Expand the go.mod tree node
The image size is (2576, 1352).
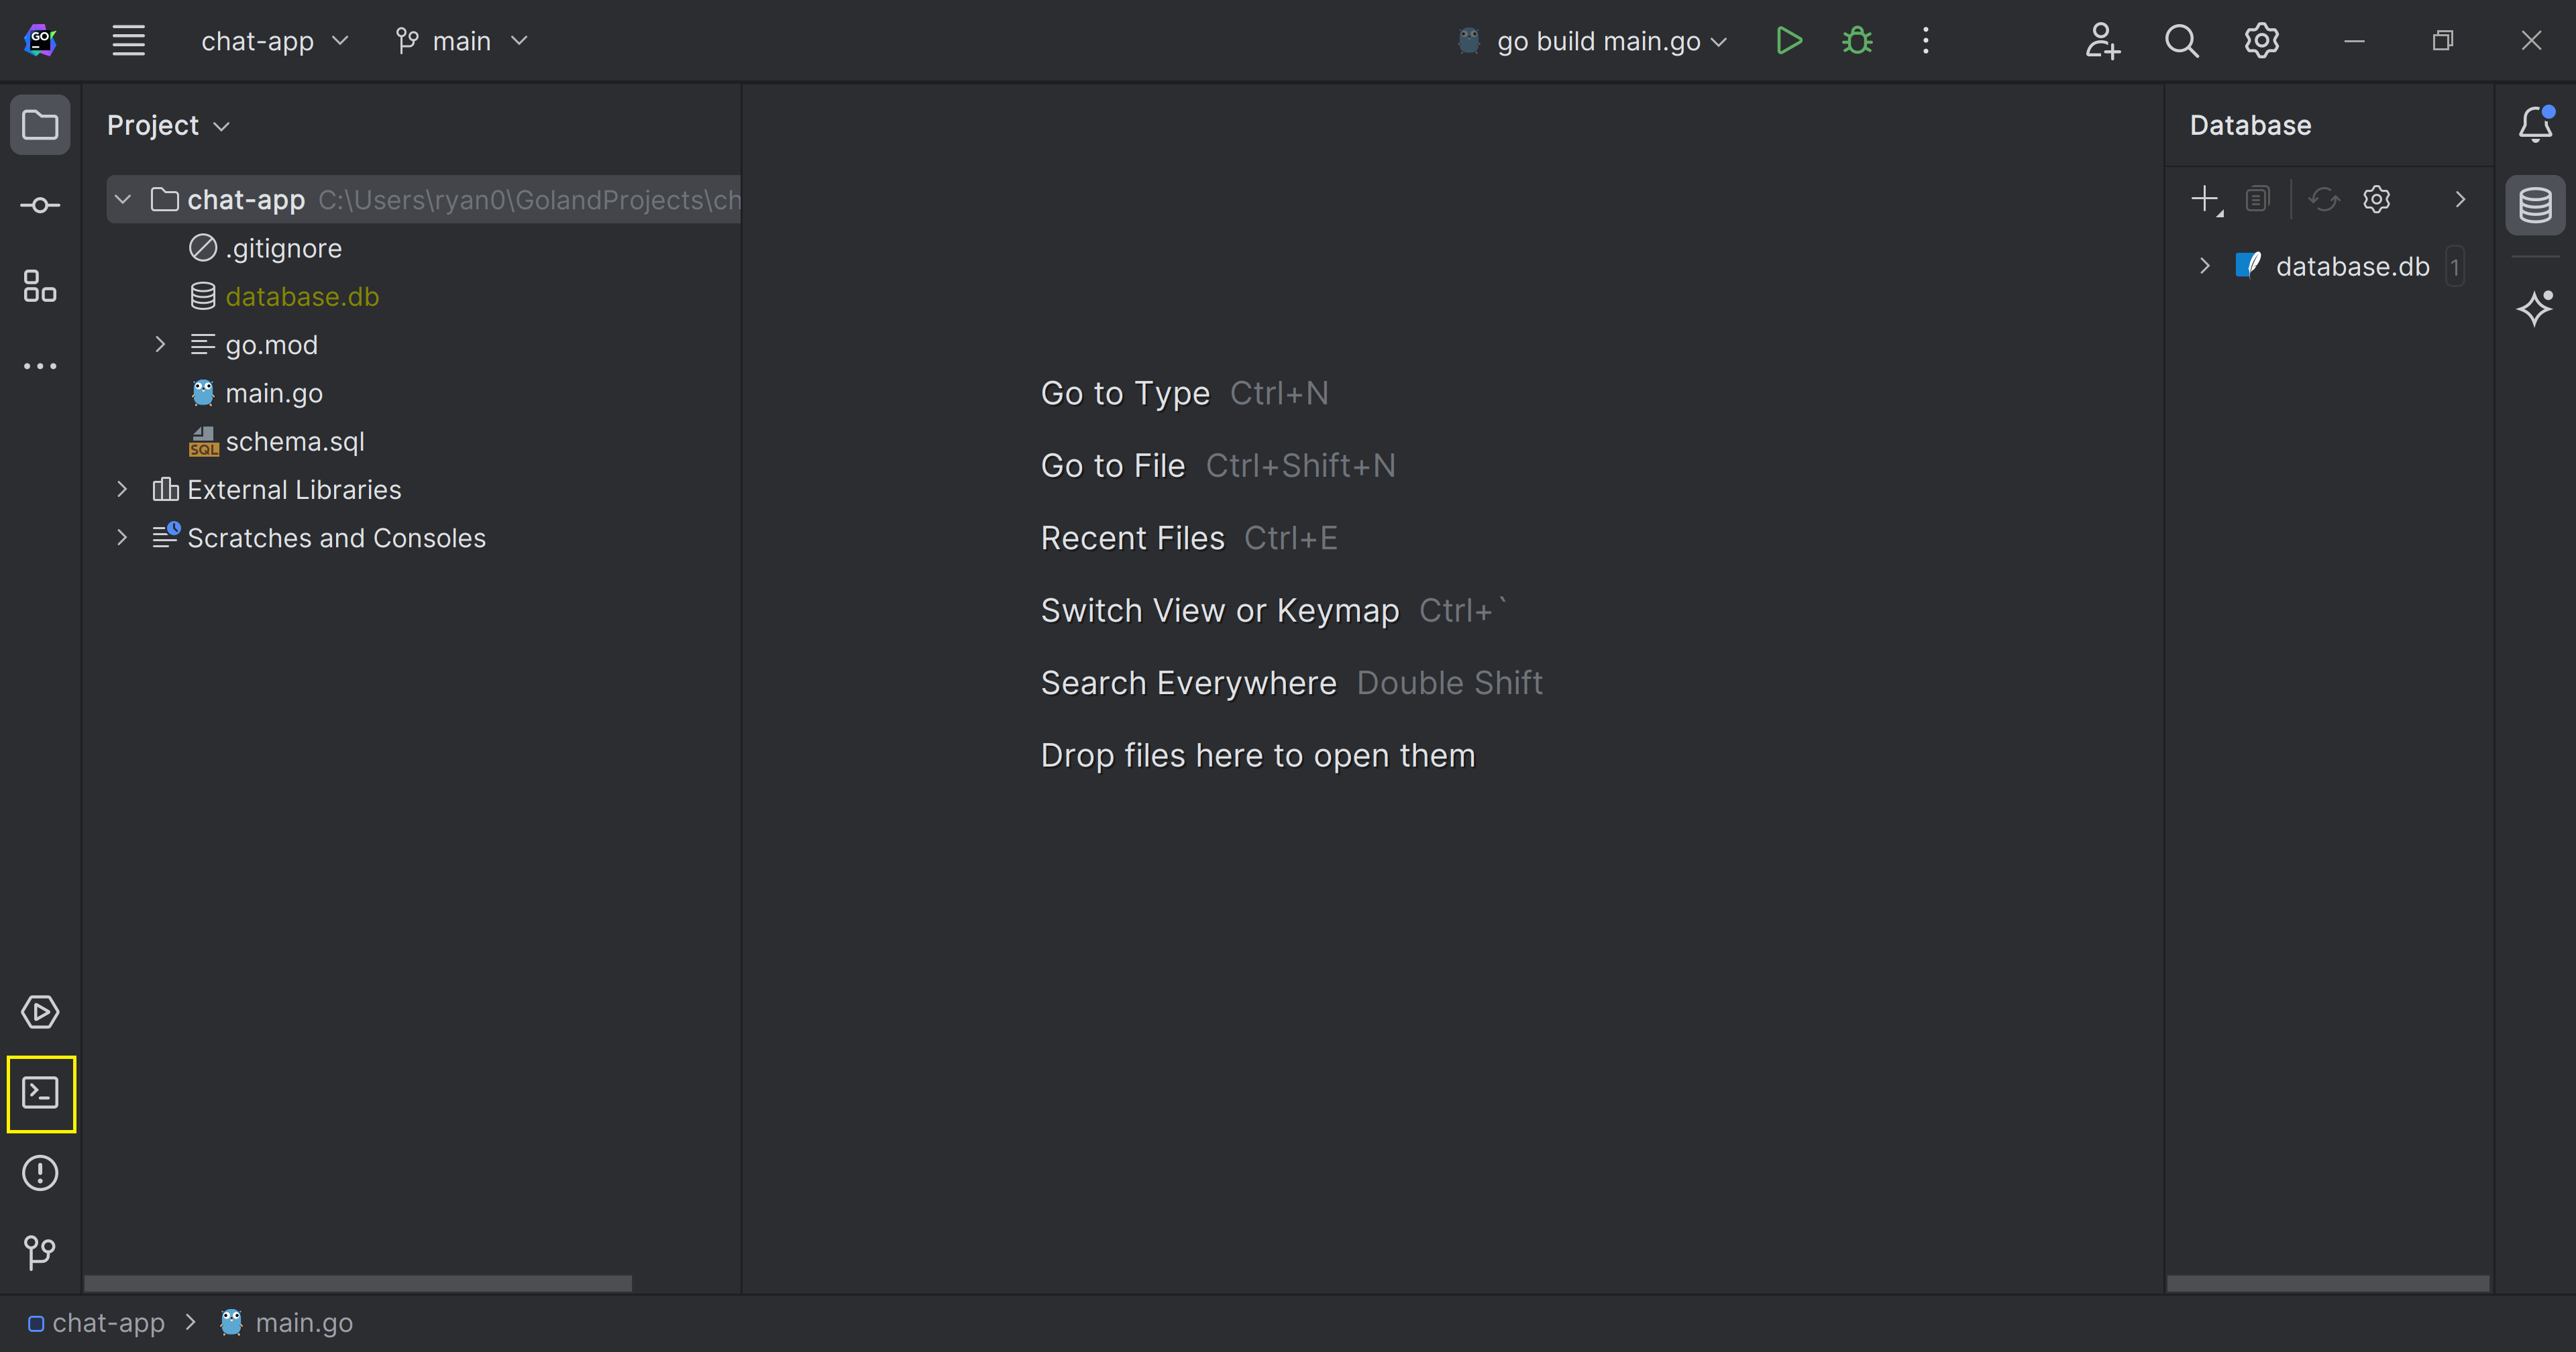coord(160,345)
